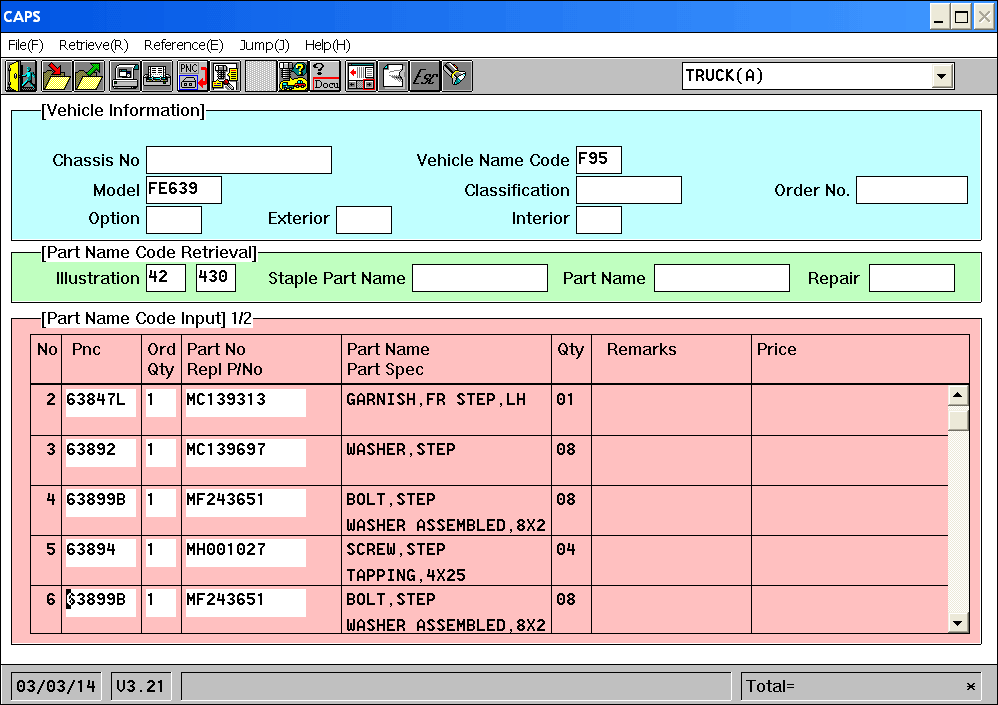
Task: Click part number MH001027
Action: coord(246,552)
